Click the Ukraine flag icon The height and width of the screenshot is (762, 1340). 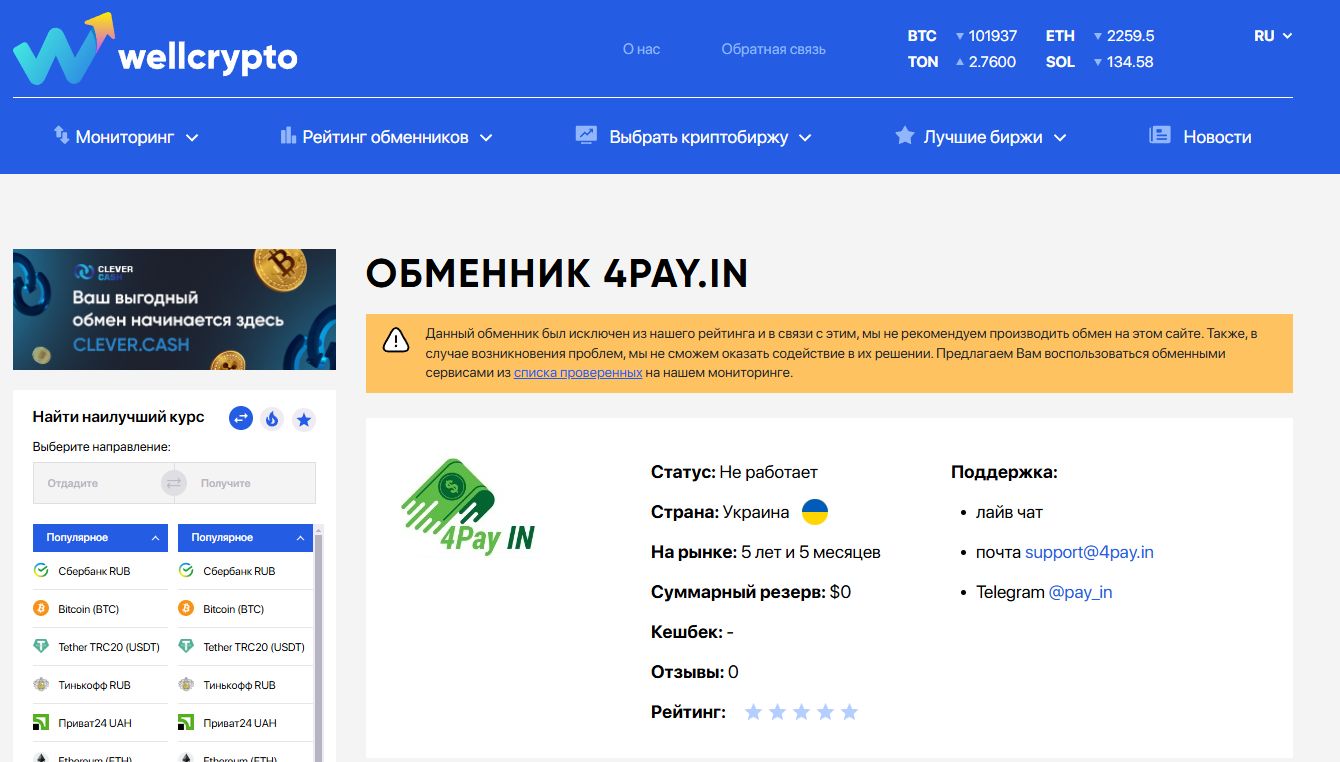pos(815,512)
